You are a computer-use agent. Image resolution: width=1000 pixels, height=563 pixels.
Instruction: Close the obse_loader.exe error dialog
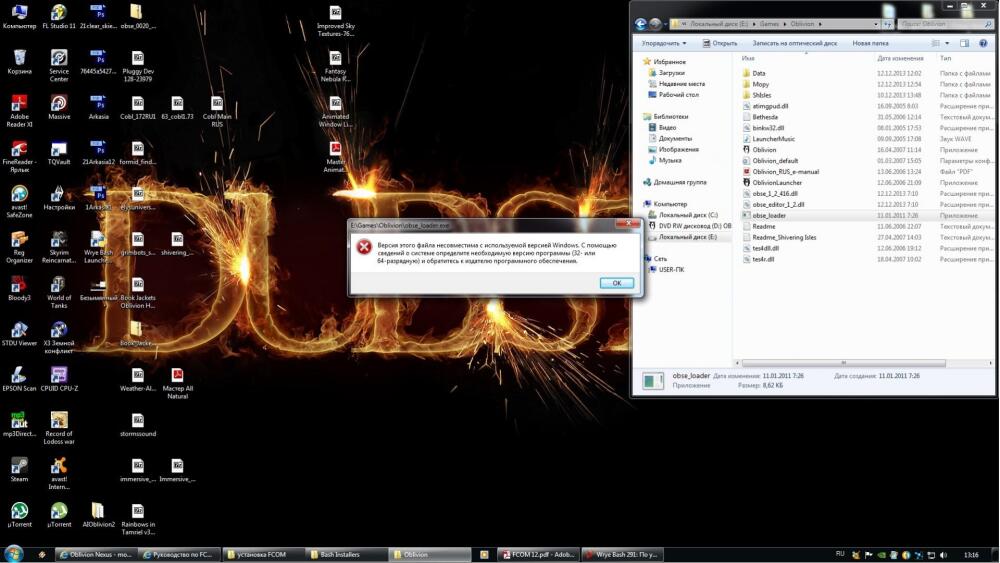coord(628,224)
